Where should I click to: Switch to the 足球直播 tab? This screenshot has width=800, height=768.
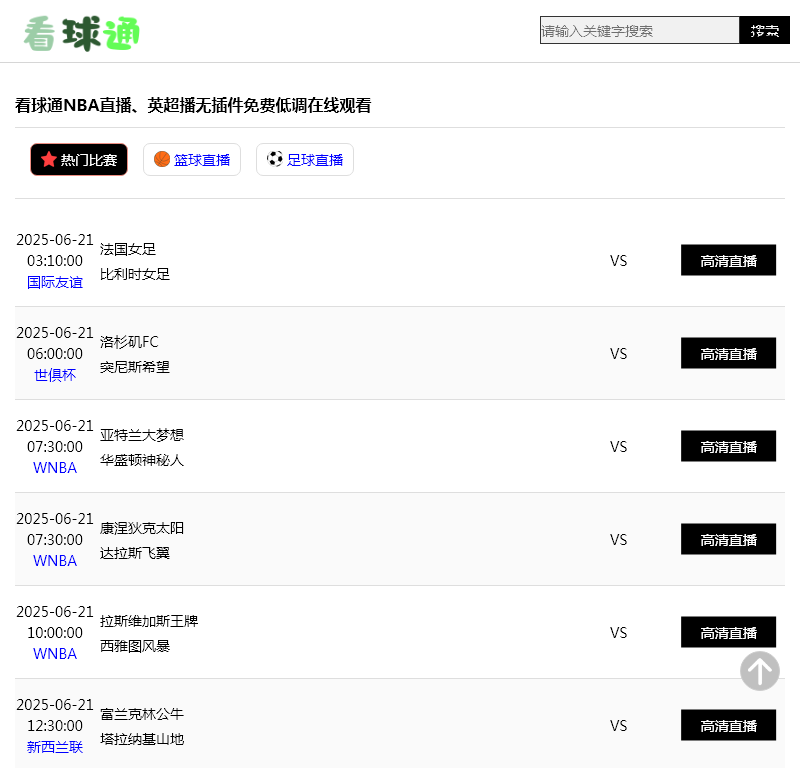click(305, 159)
